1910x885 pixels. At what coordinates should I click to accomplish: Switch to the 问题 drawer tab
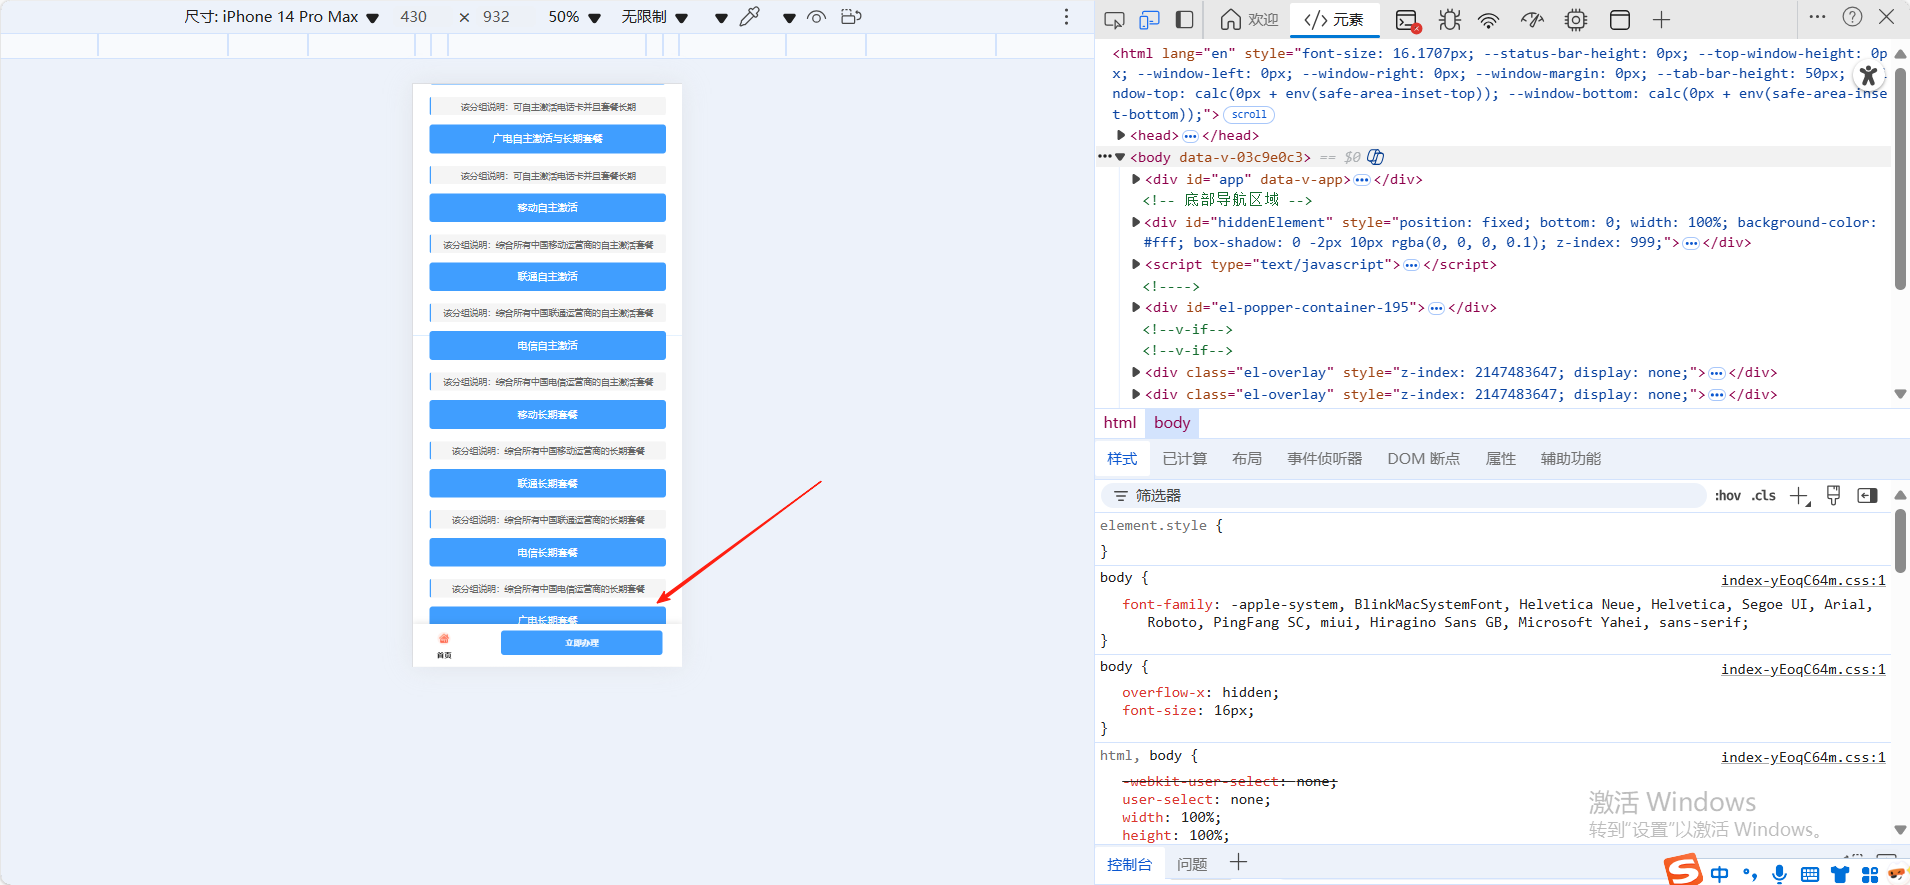pyautogui.click(x=1192, y=865)
